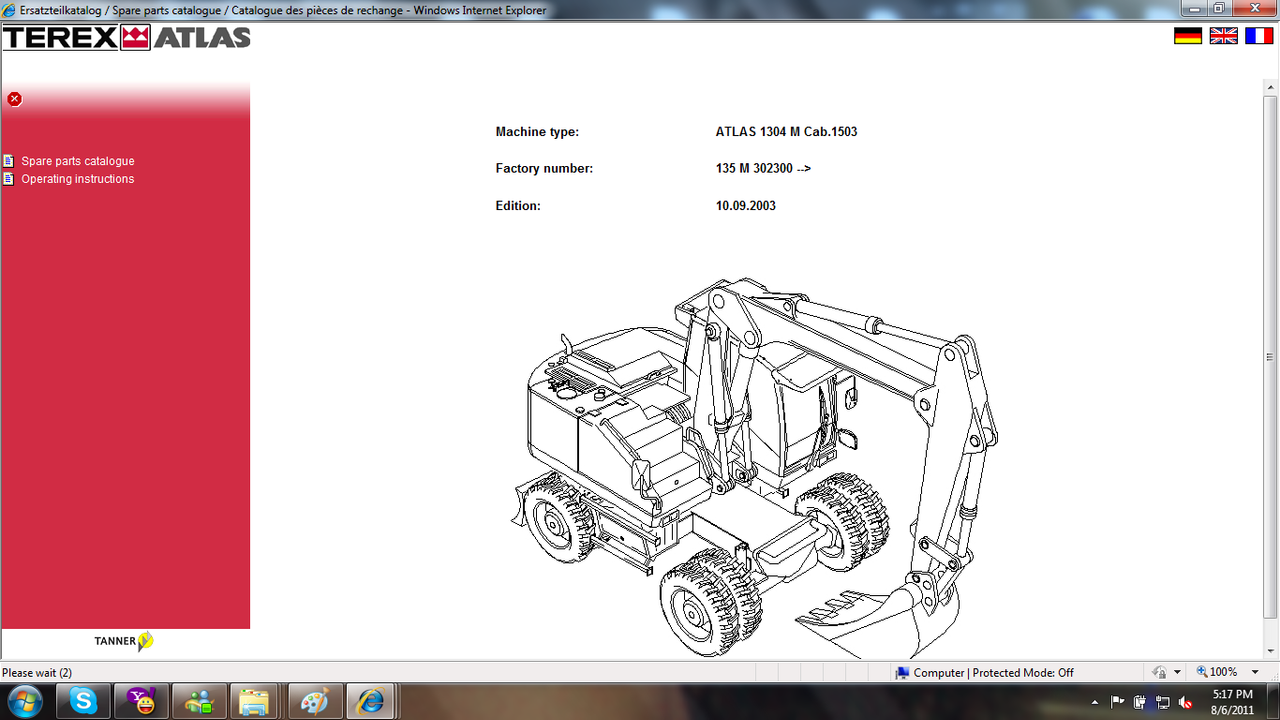Show hidden system tray icons

[x=1095, y=702]
